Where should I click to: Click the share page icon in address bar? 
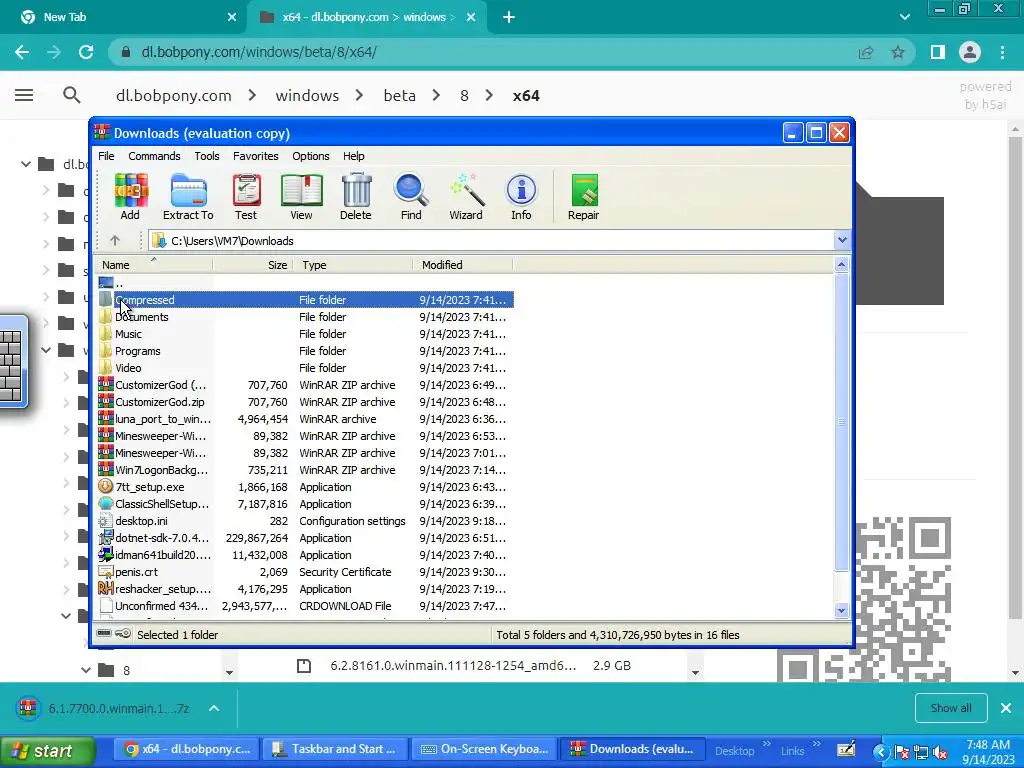[866, 52]
